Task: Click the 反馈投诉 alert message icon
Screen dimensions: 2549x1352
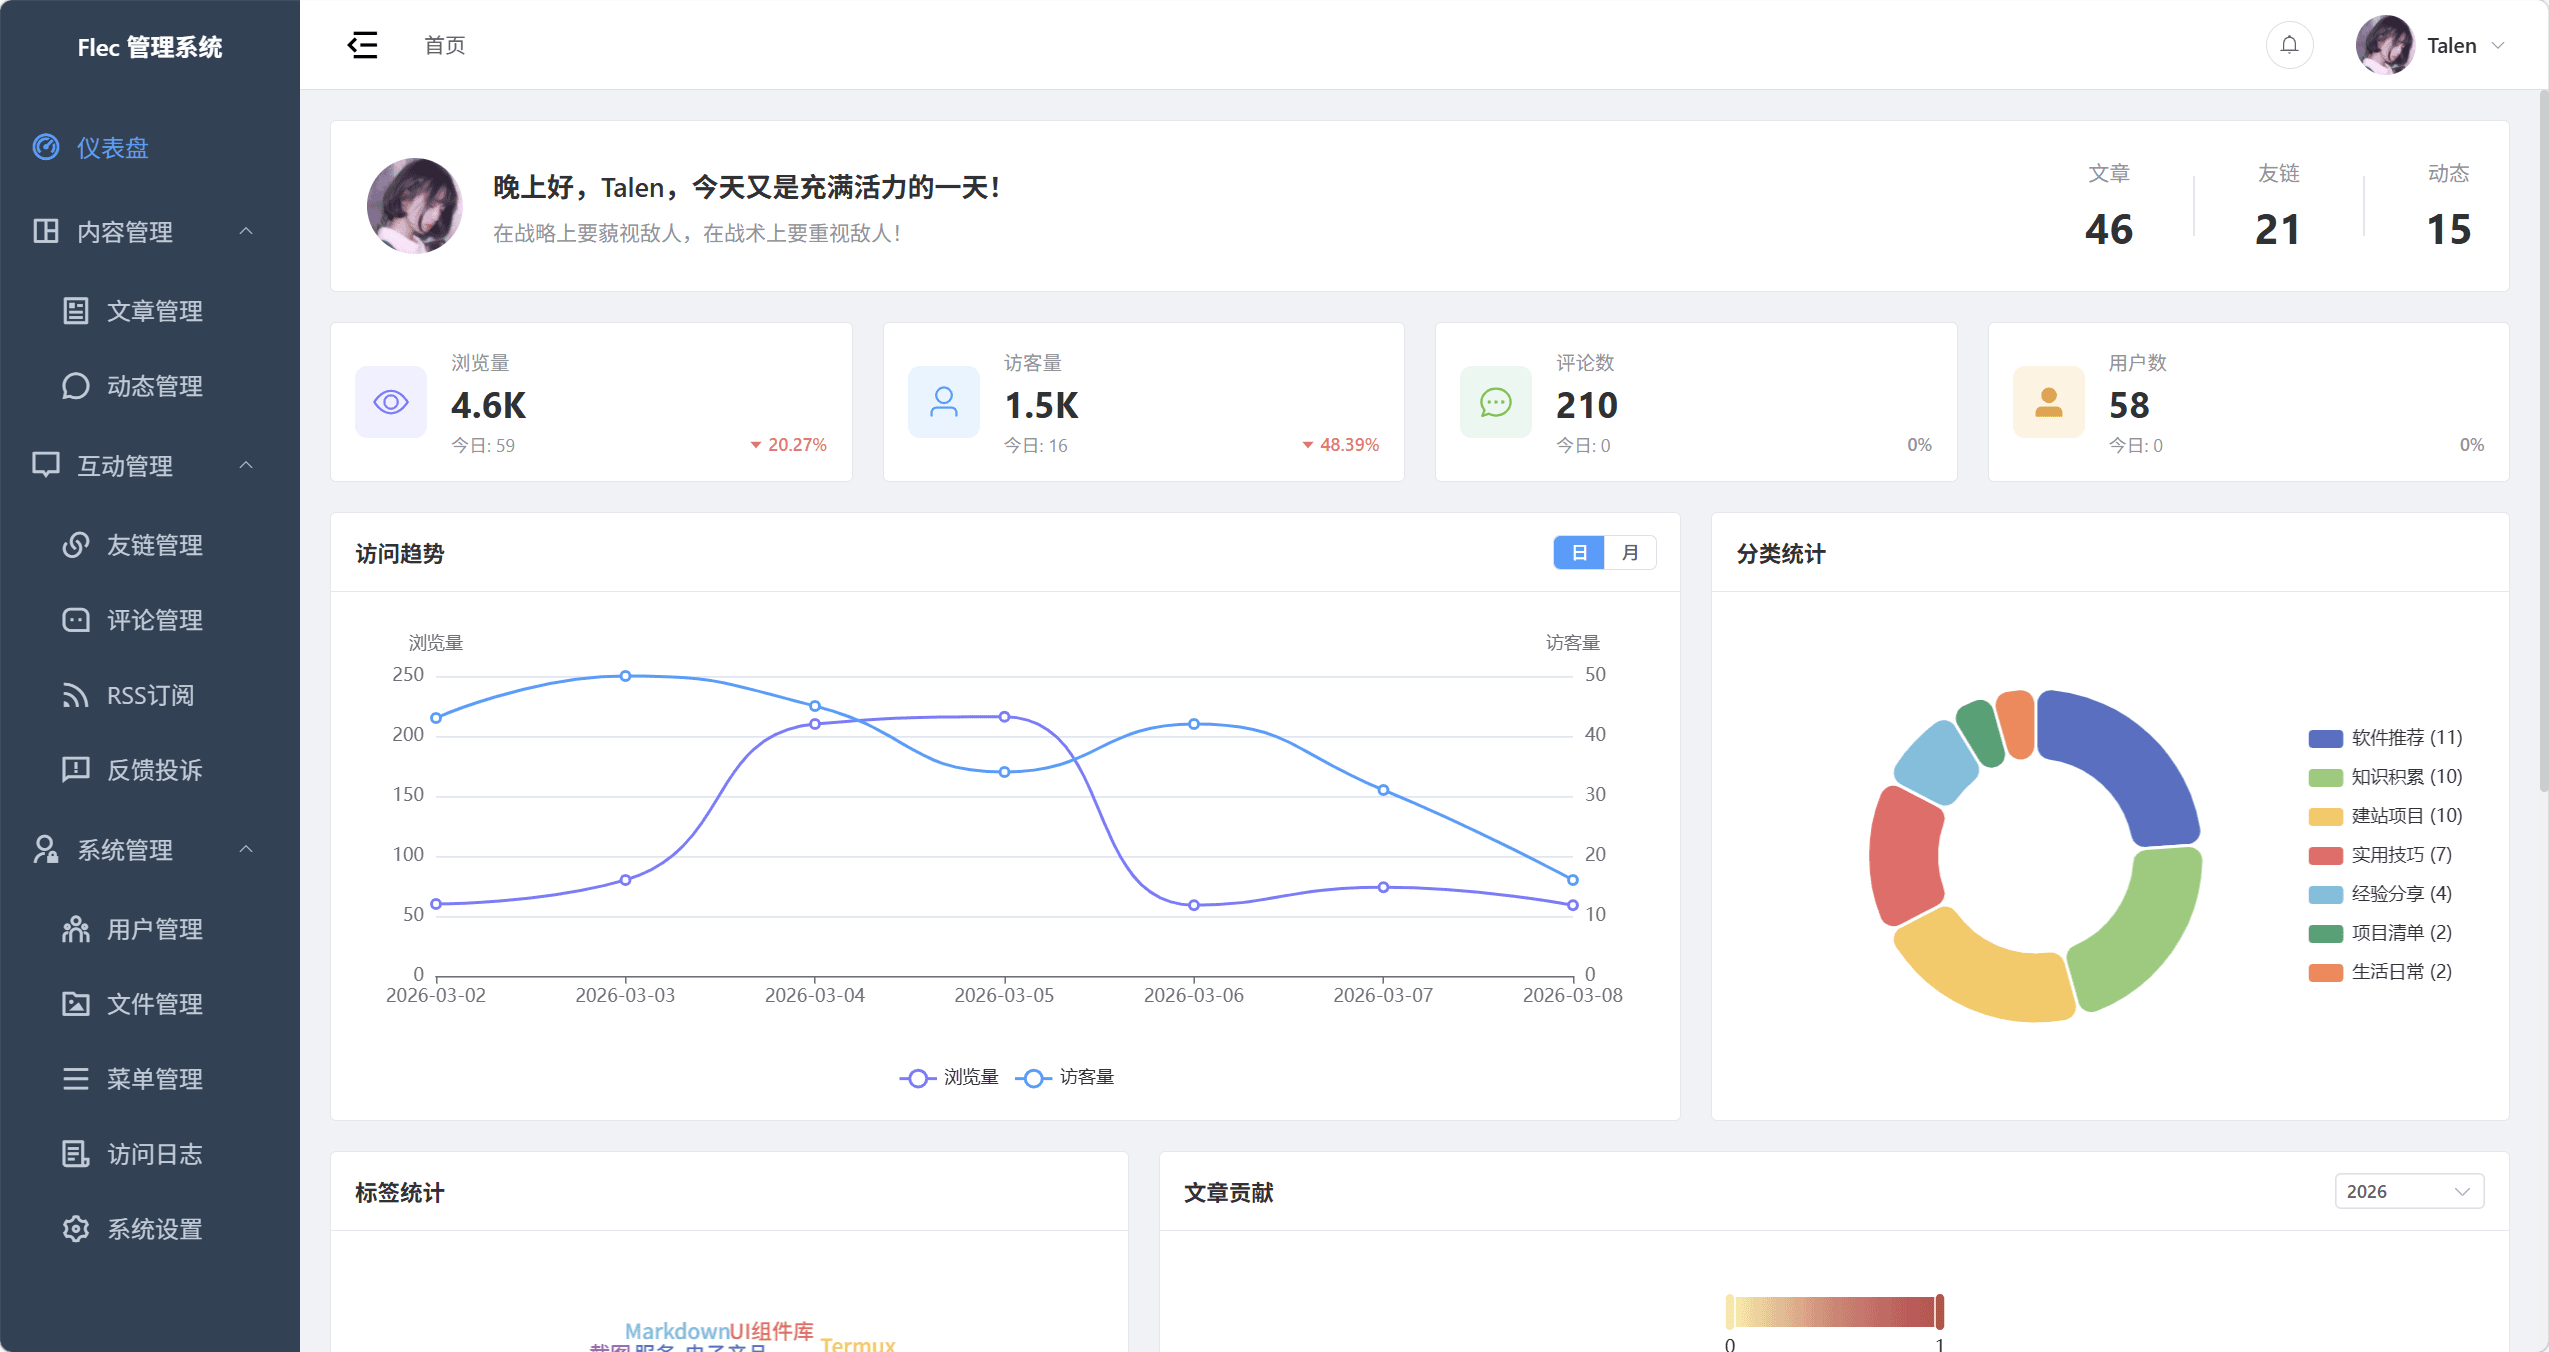Action: [x=76, y=769]
